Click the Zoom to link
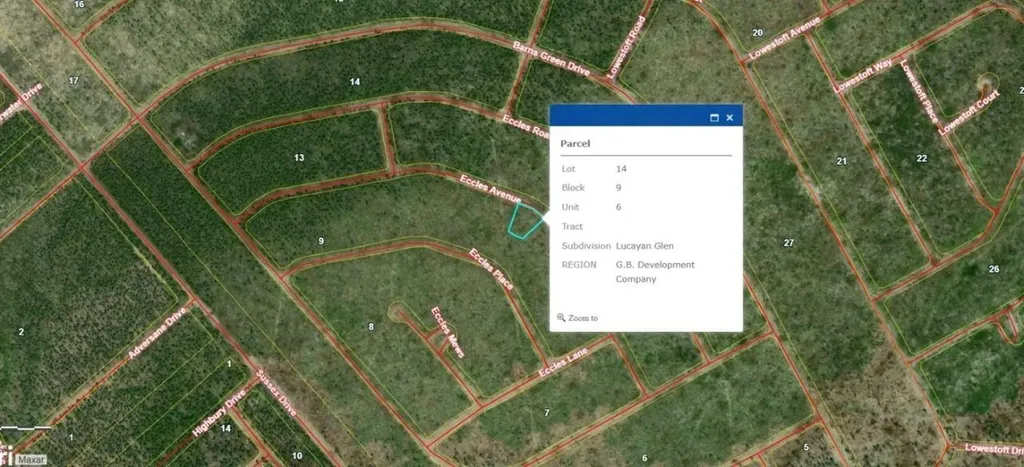The width and height of the screenshot is (1024, 467). click(583, 318)
